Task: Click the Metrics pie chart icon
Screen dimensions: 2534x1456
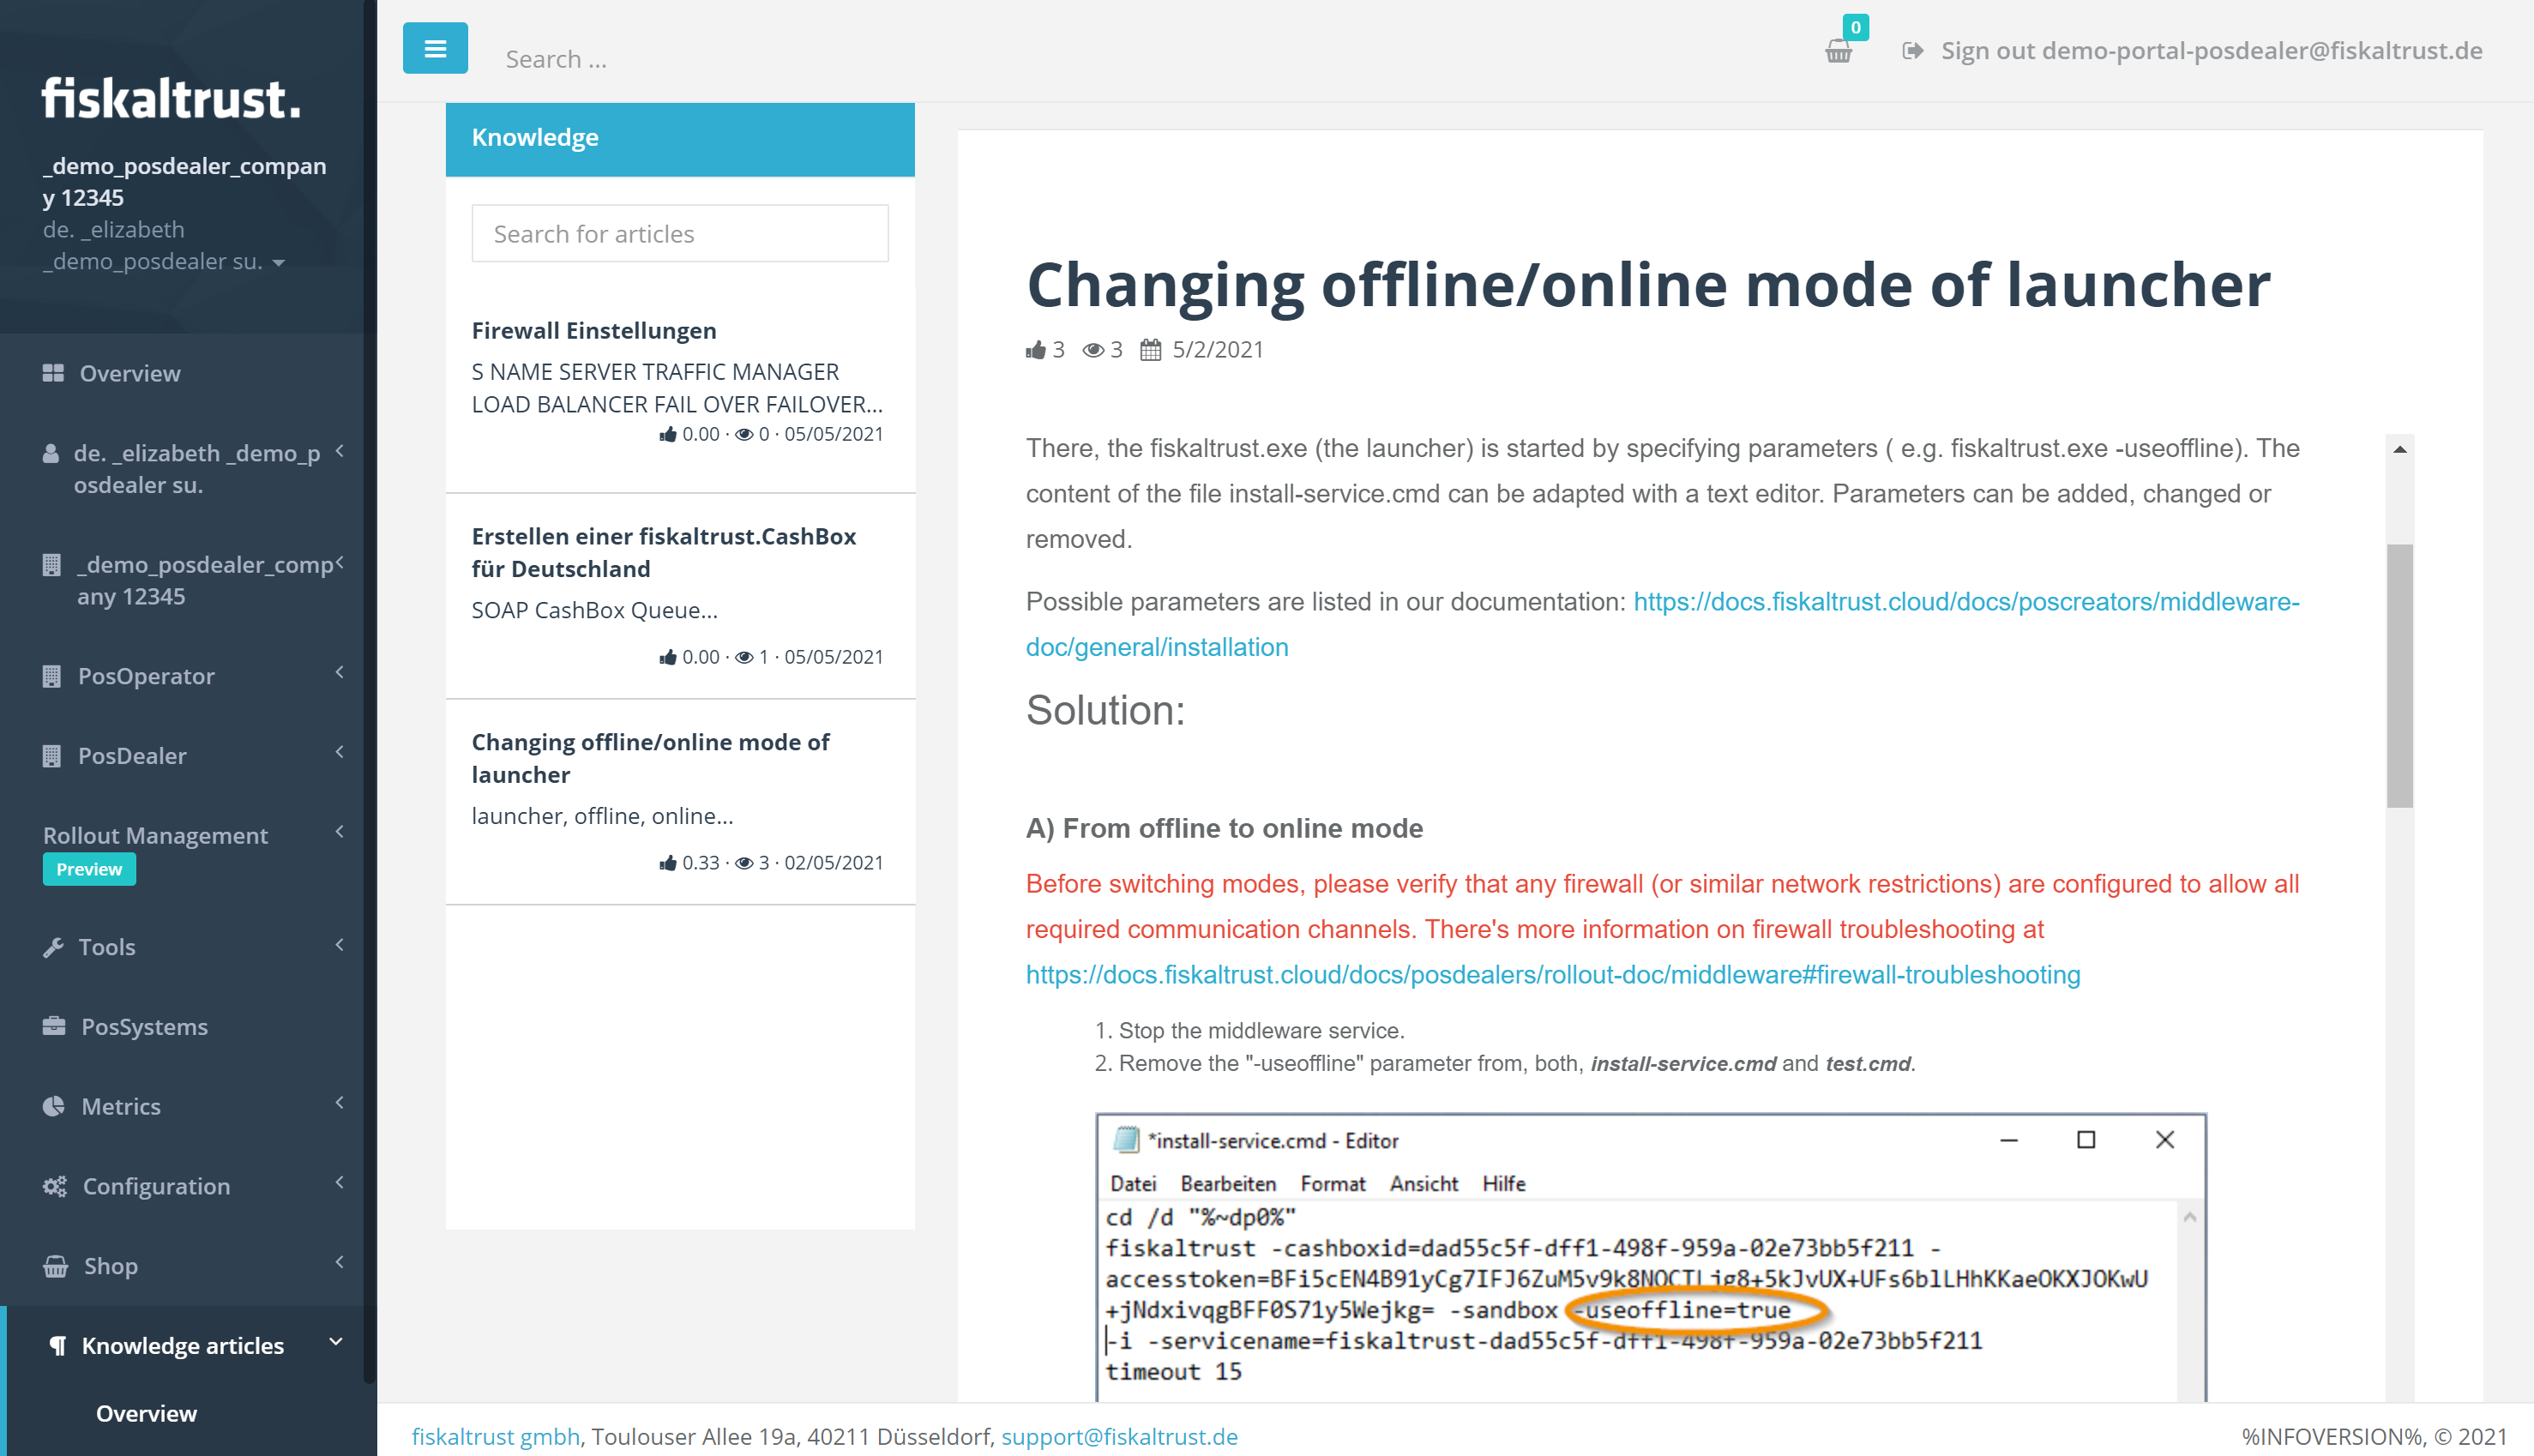Action: (54, 1106)
